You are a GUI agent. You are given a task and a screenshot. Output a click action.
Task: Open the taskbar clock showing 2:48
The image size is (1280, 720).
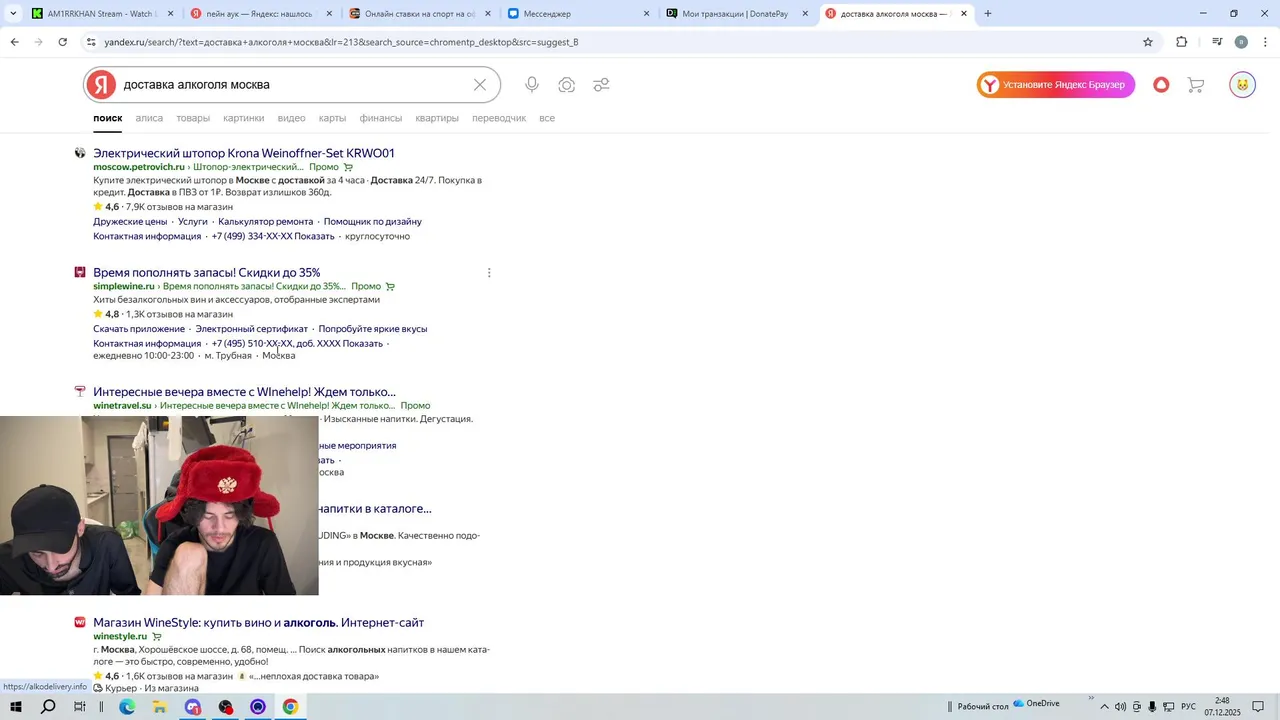(1222, 707)
